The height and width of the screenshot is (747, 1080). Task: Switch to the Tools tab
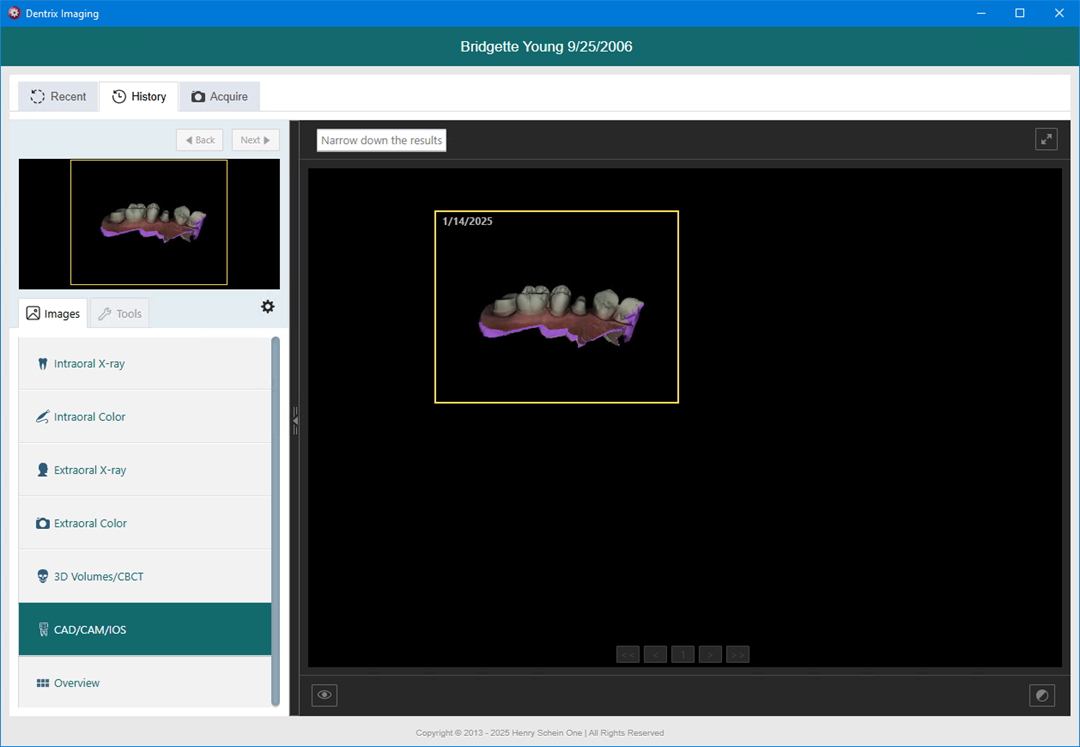pos(119,314)
